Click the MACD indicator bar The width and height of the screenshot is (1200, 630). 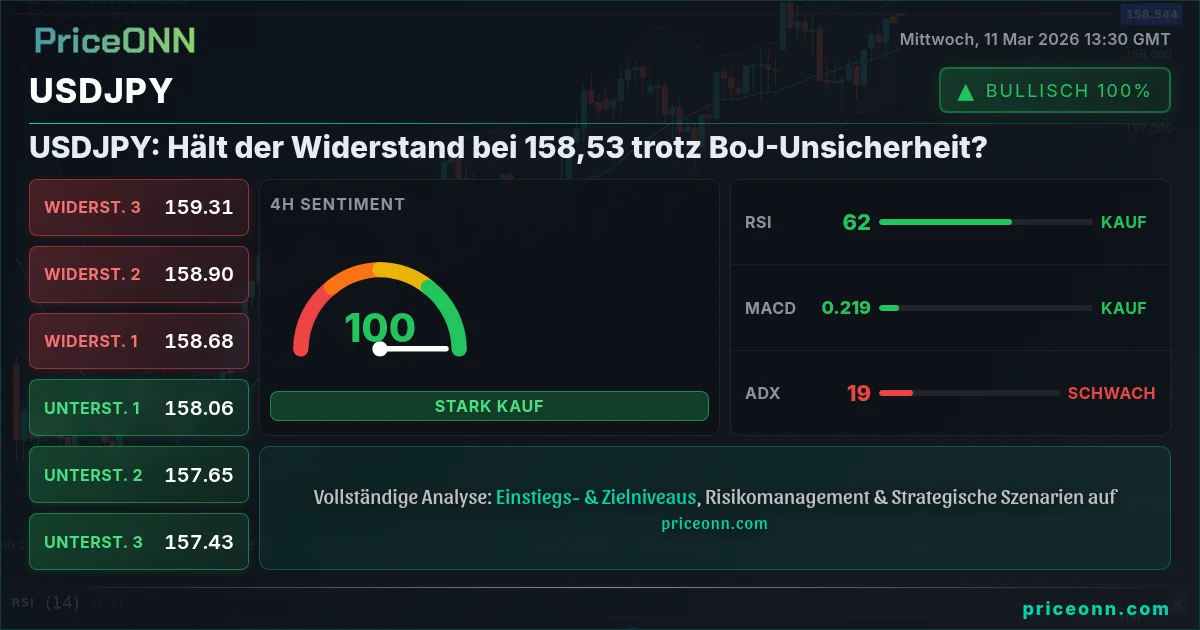point(985,308)
